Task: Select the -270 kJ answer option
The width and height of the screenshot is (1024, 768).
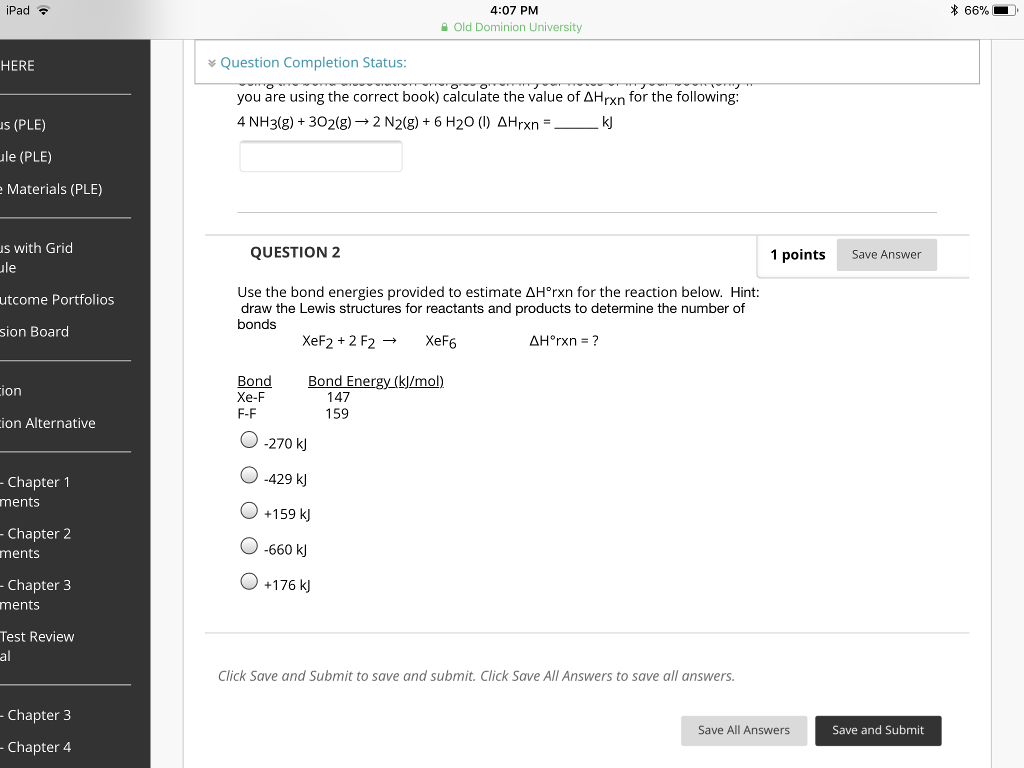Action: pyautogui.click(x=249, y=439)
